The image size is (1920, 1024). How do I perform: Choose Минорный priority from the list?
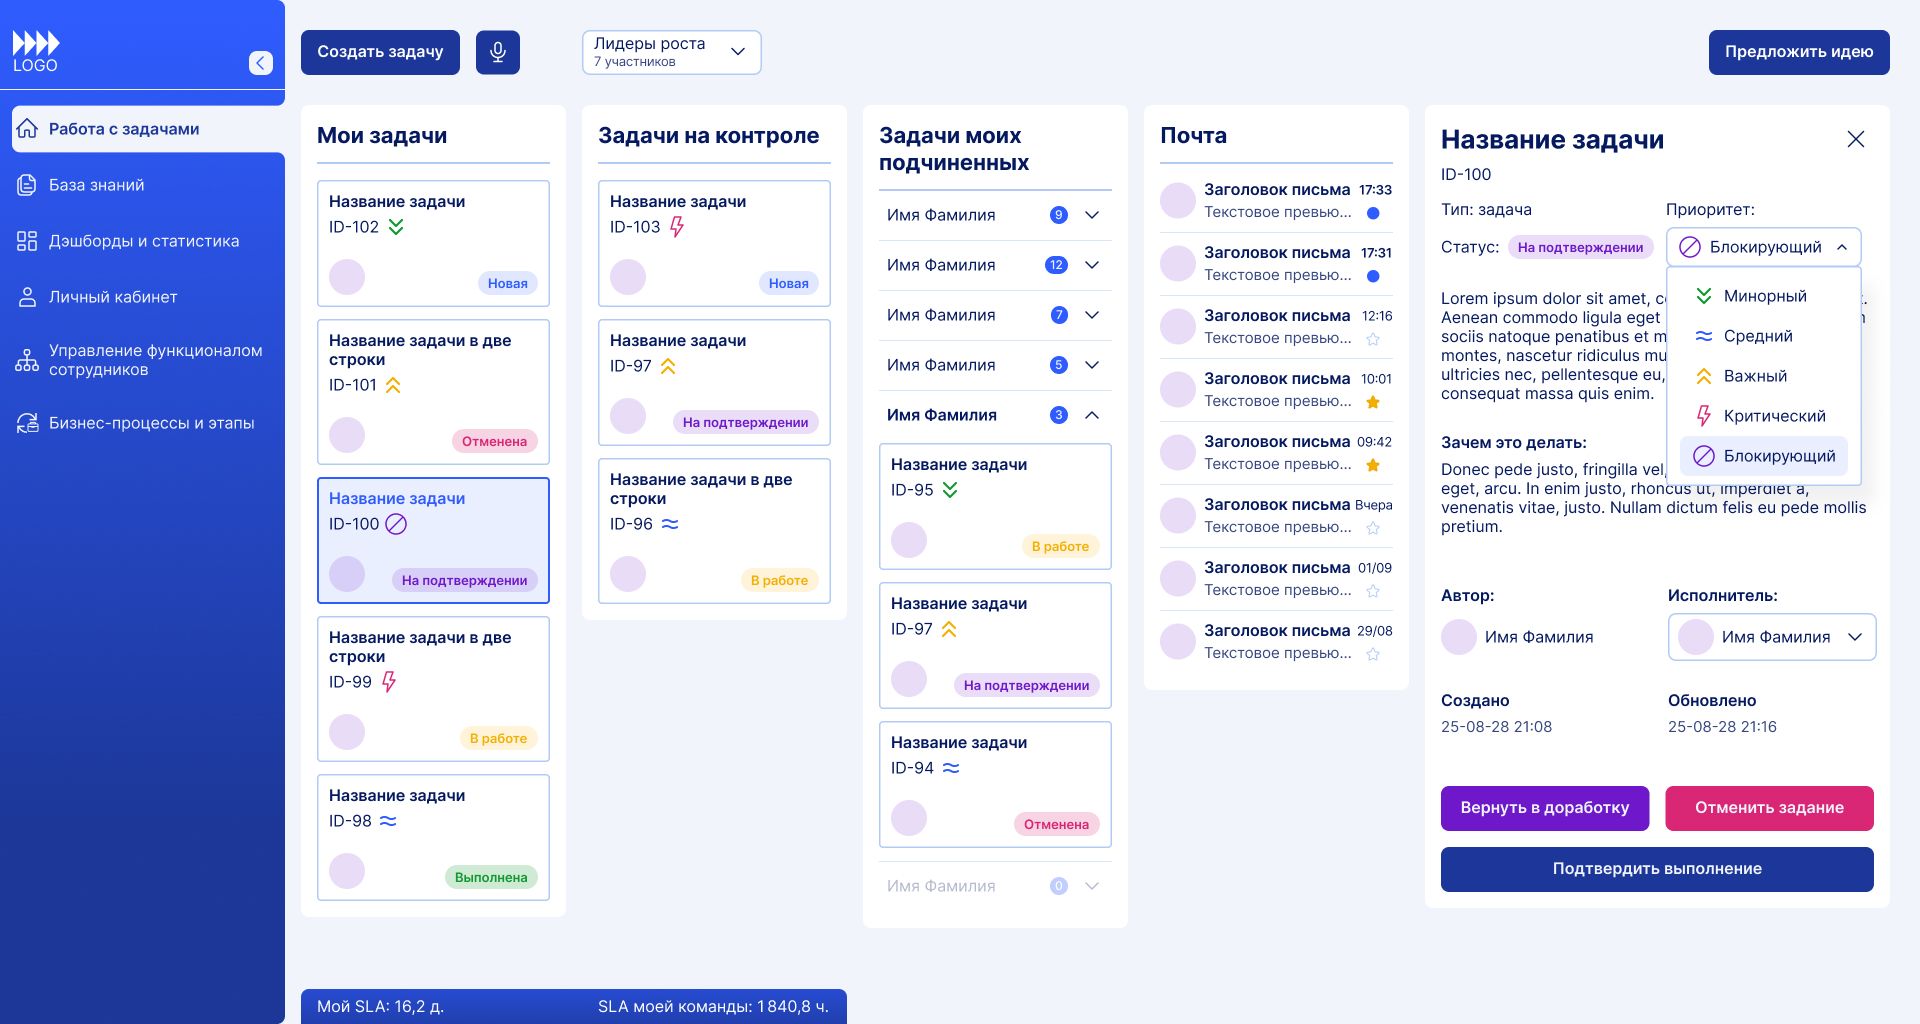[1764, 296]
